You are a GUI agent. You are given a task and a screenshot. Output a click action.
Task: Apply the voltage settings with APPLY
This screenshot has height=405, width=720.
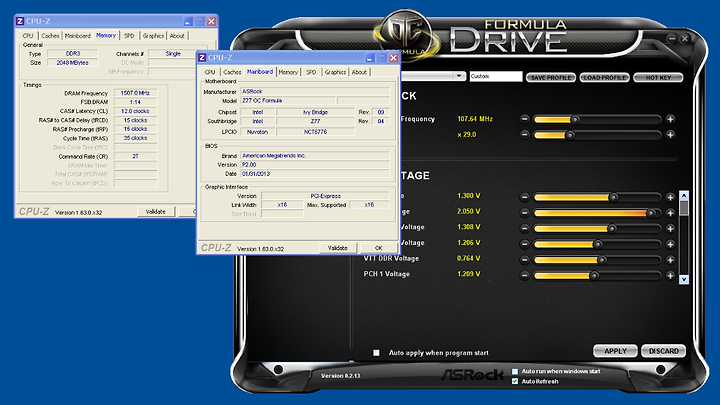pyautogui.click(x=615, y=351)
